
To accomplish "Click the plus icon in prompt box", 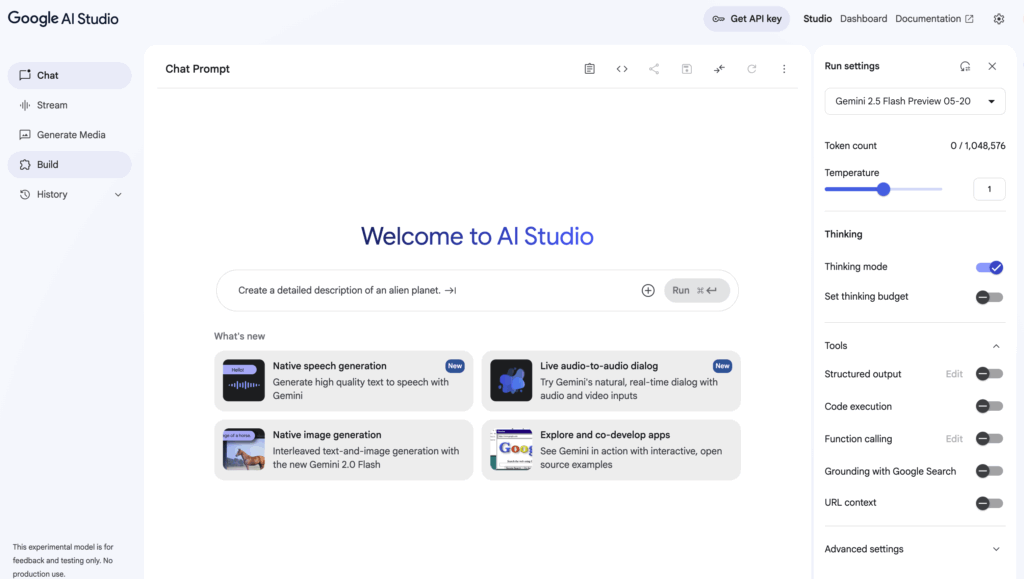I will coord(648,290).
